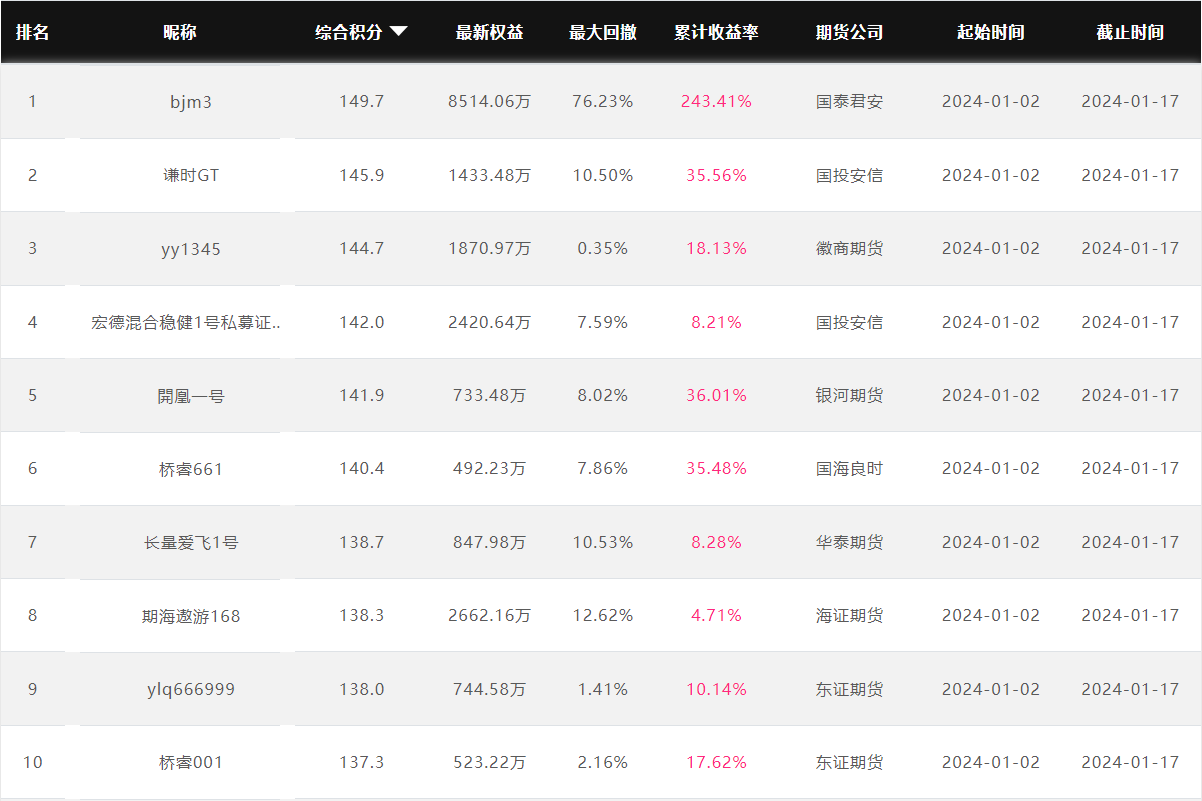Select the score value 149.7
Screen dimensions: 1202x801
pos(361,102)
